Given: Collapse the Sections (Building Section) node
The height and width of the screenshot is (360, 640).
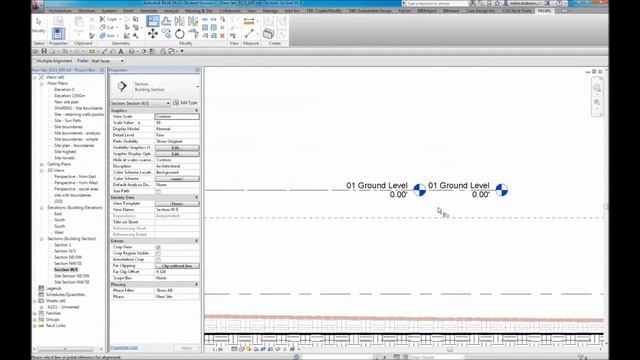Looking at the screenshot, I should coord(42,239).
